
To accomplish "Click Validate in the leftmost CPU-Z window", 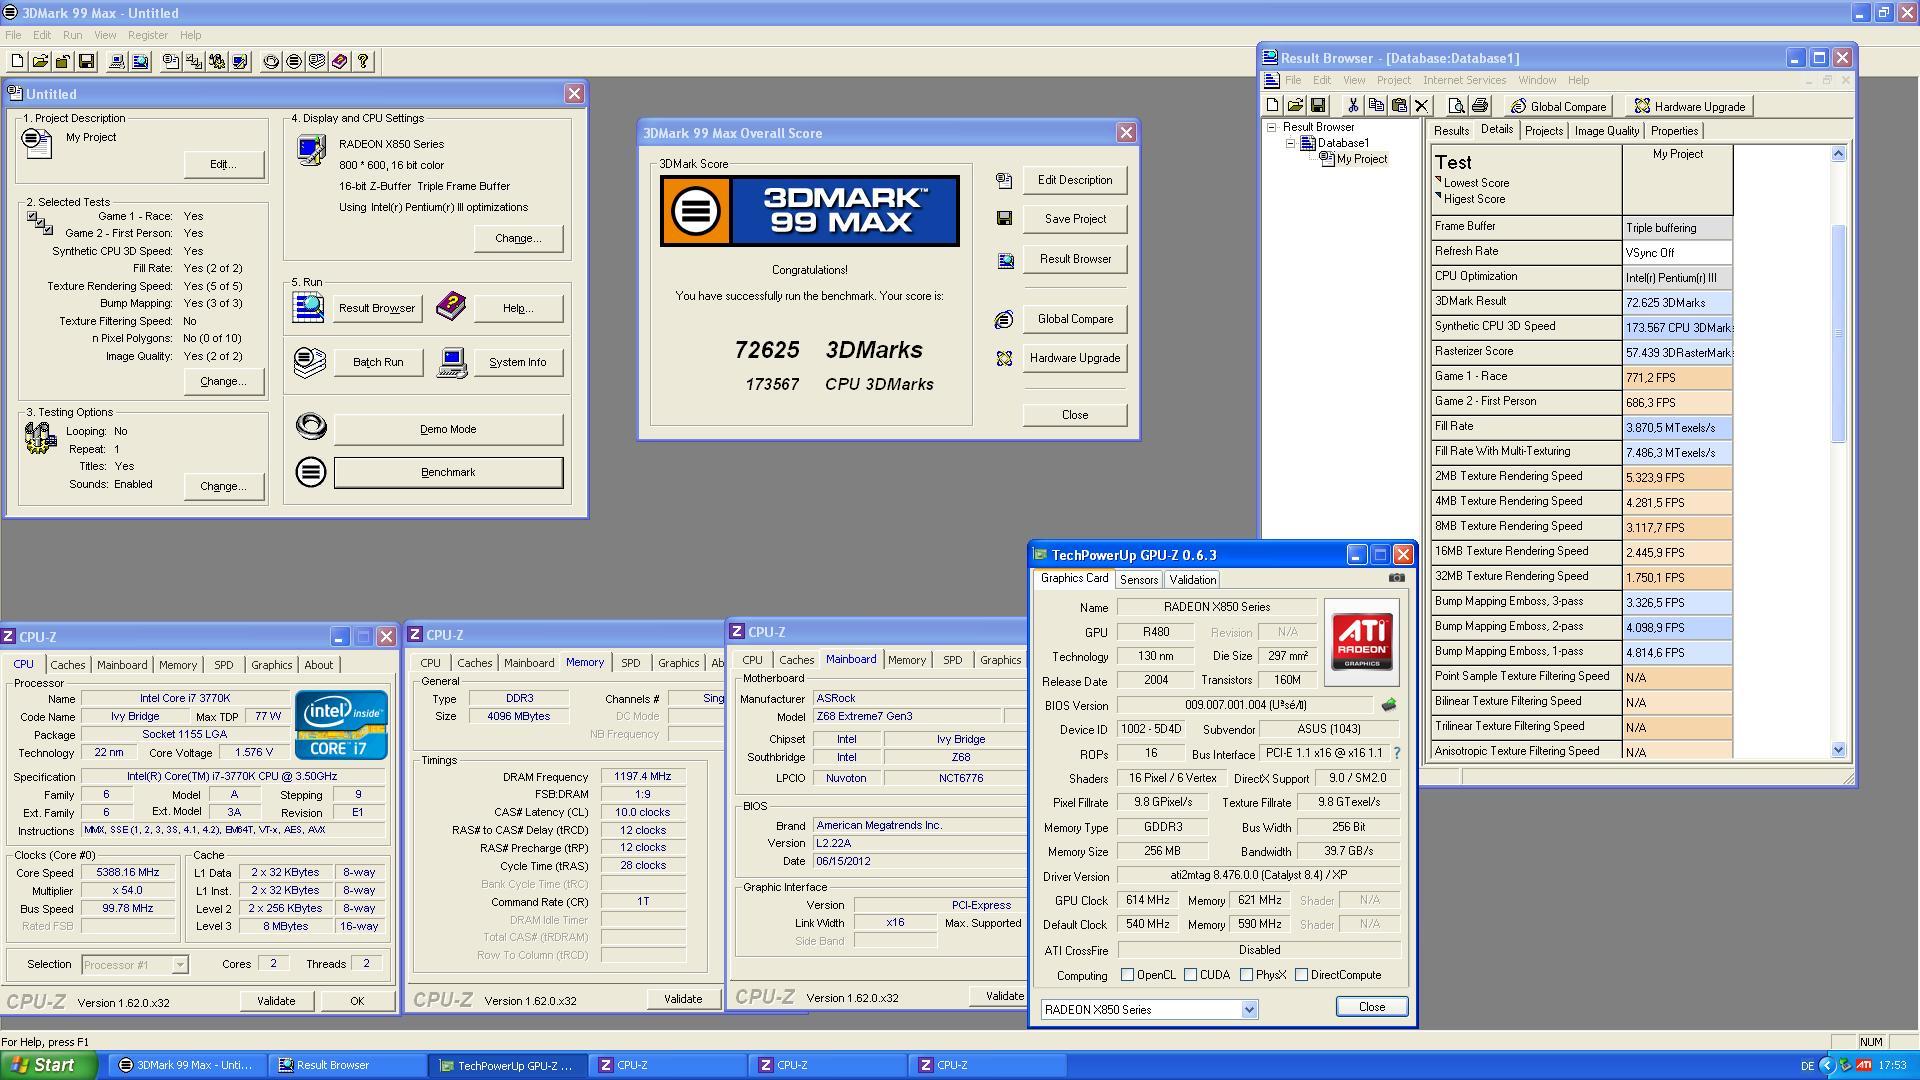I will tap(276, 1001).
